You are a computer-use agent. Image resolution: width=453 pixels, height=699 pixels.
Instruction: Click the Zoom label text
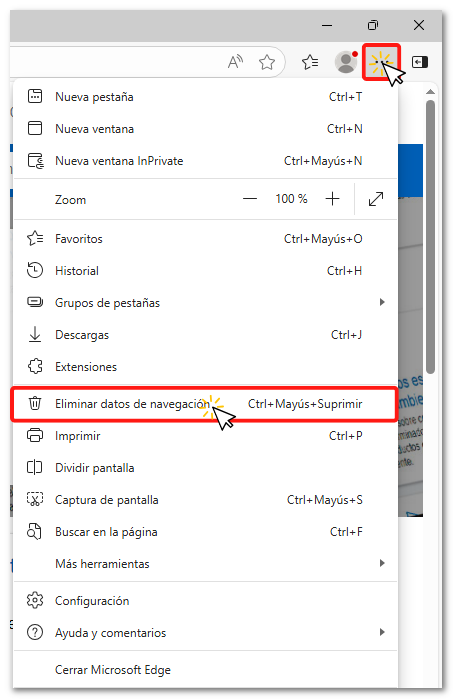coord(70,200)
